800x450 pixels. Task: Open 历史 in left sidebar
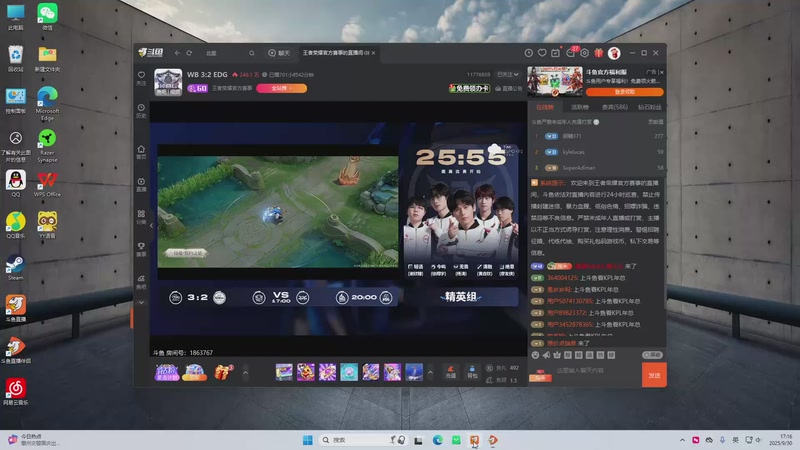point(141,111)
